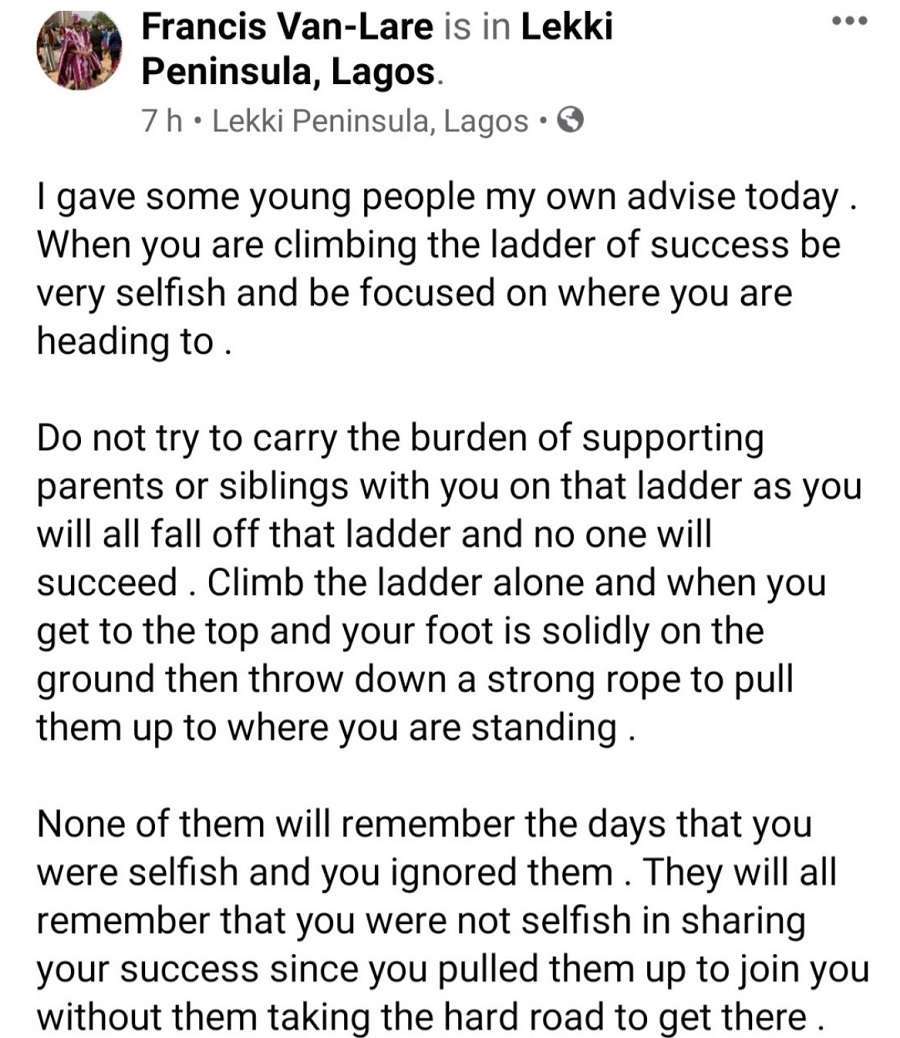
Task: Open the three-dot post options menu
Action: pyautogui.click(x=849, y=21)
